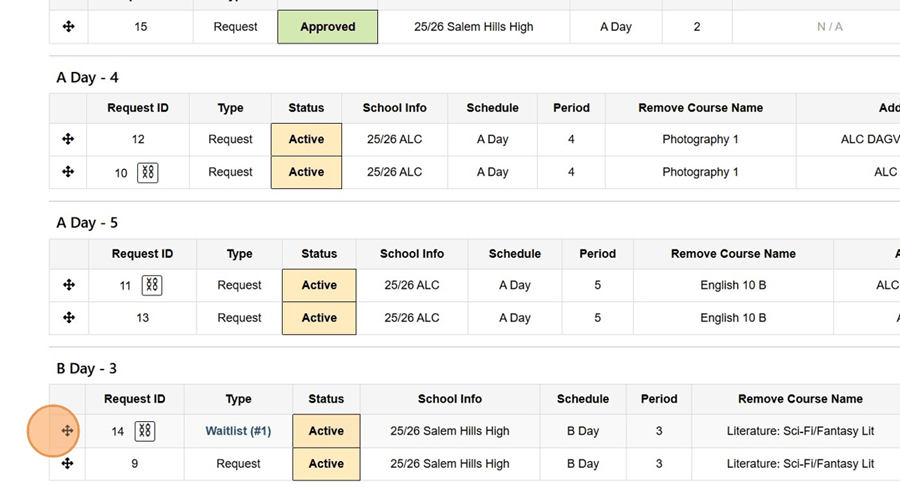This screenshot has height=503, width=900.
Task: Click the move handle for request 9
Action: (68, 464)
